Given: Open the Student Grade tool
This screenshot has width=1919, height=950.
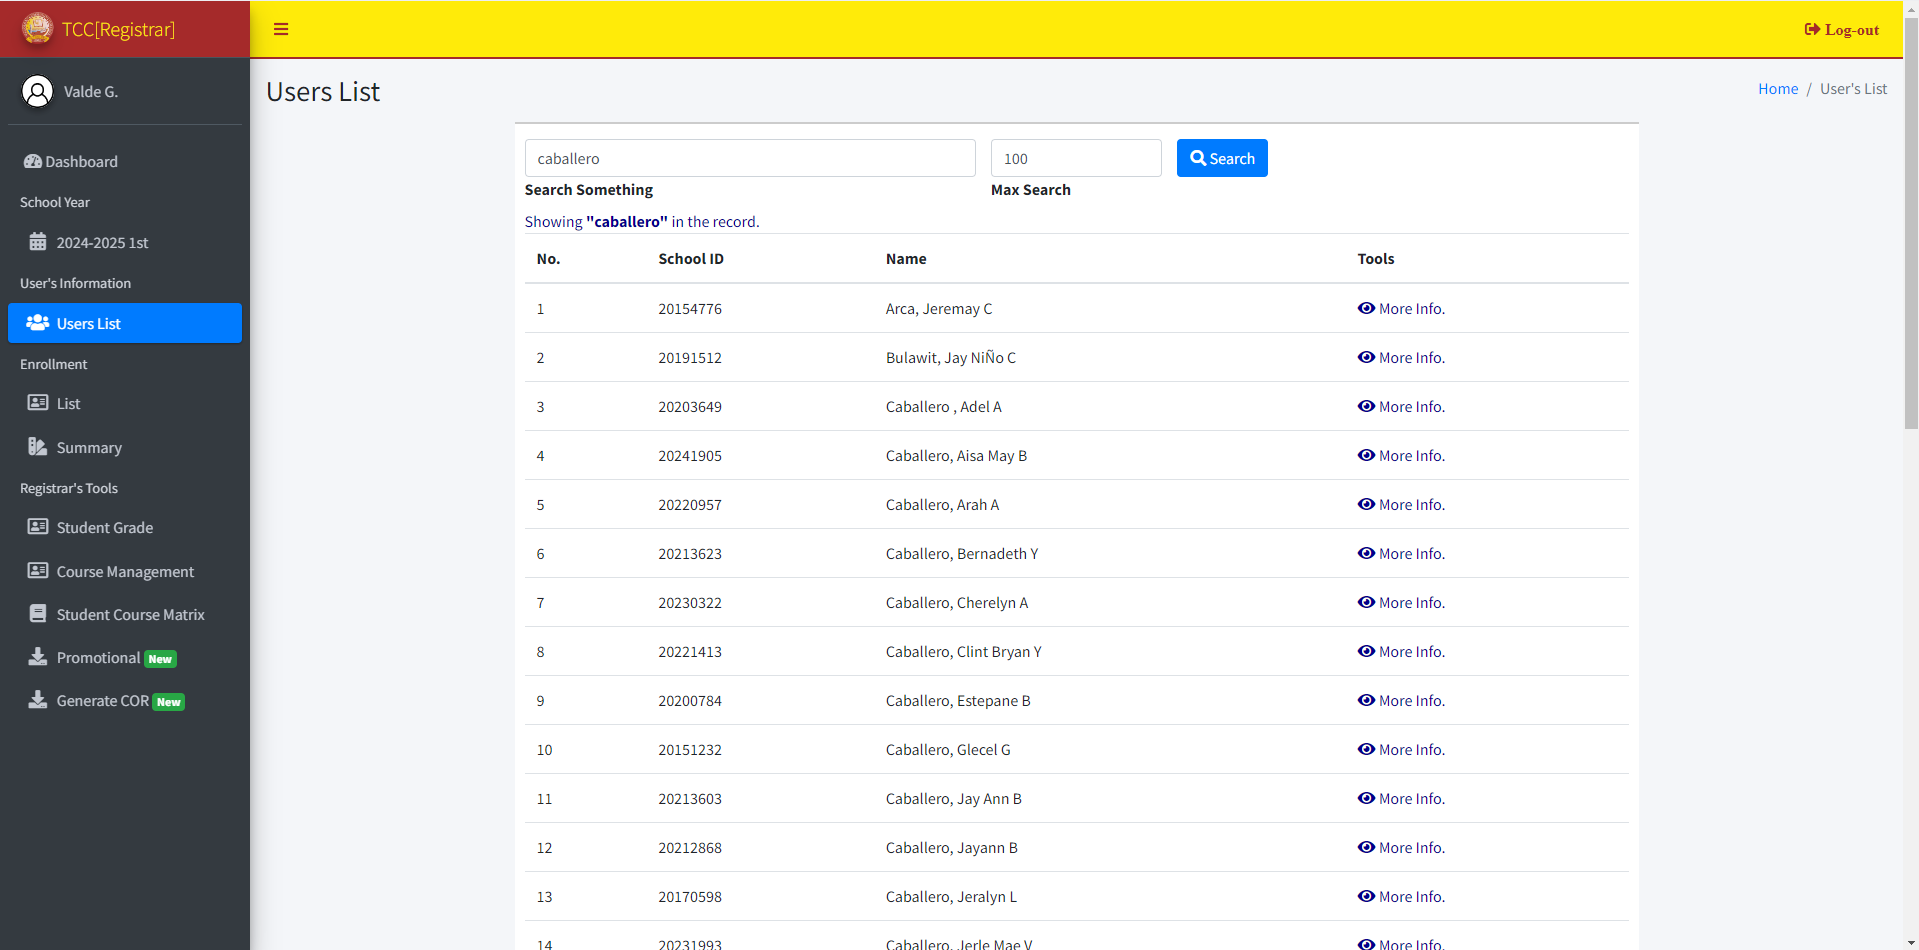Looking at the screenshot, I should coord(125,527).
